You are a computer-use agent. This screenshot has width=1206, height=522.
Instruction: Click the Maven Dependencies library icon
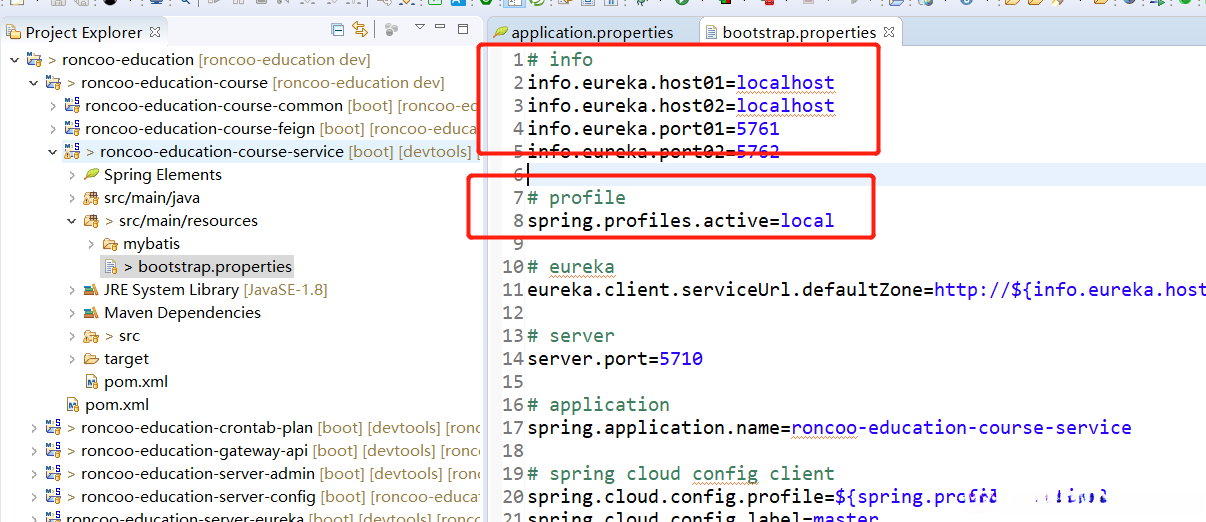(x=91, y=313)
